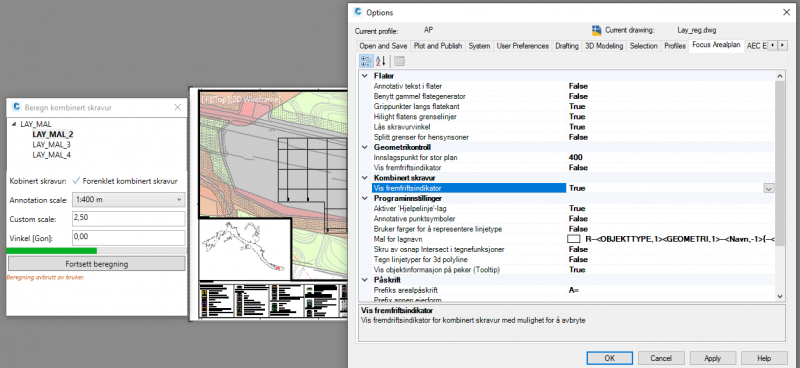This screenshot has height=368, width=800.
Task: Click the Cancel button
Action: point(661,358)
